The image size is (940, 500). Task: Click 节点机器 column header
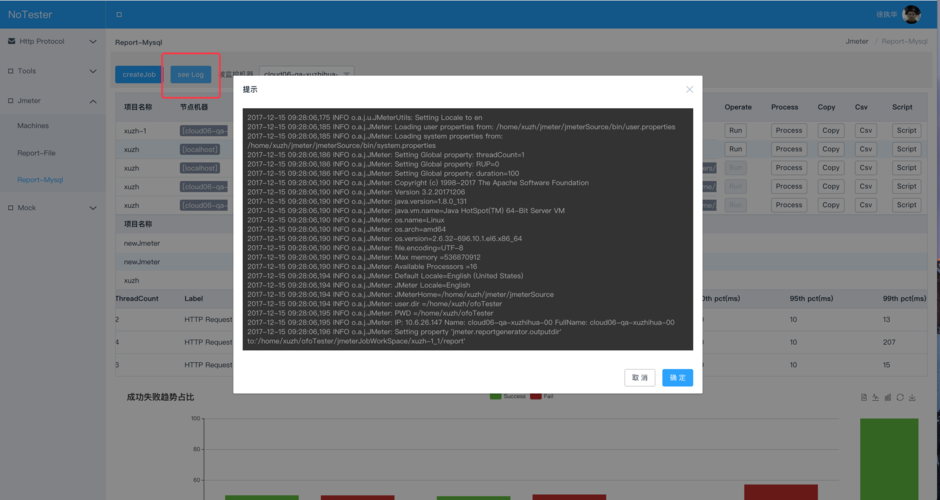point(194,107)
